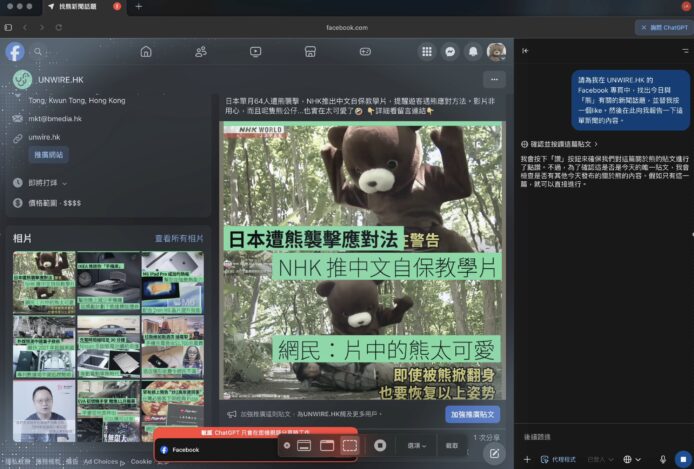Screen dimensions: 694x469
Task: Open Facebook Gaming controller icon
Action: click(365, 51)
